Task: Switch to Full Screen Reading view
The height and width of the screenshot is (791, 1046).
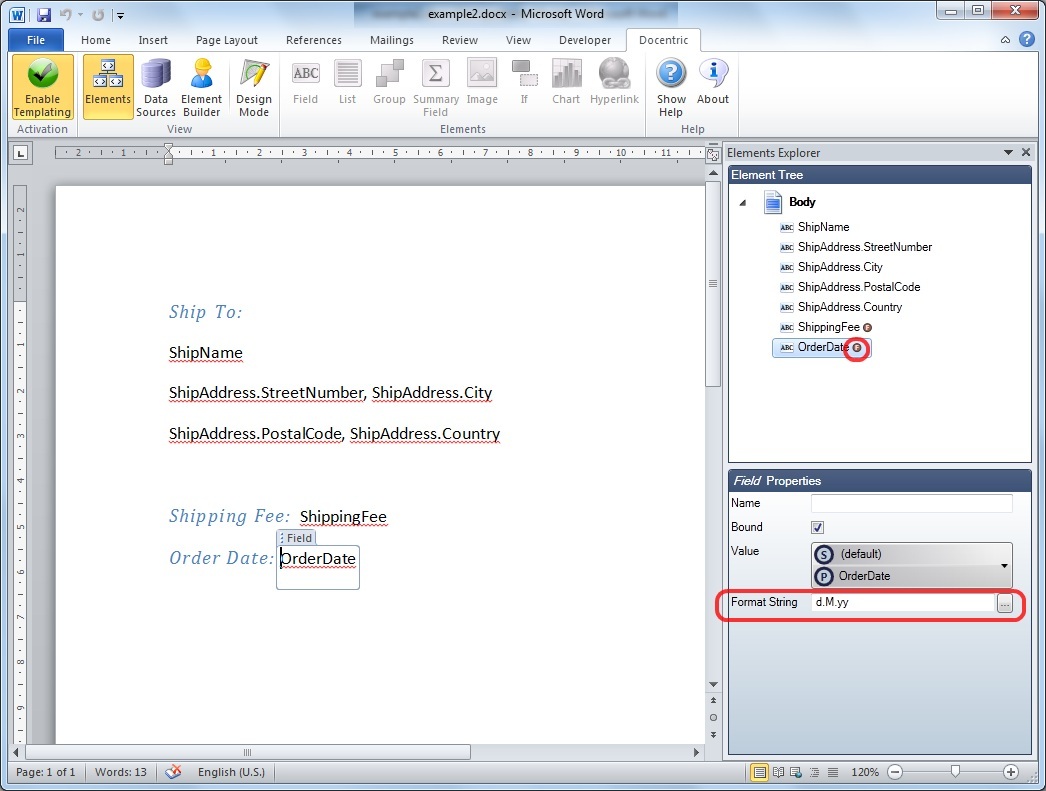Action: 778,772
